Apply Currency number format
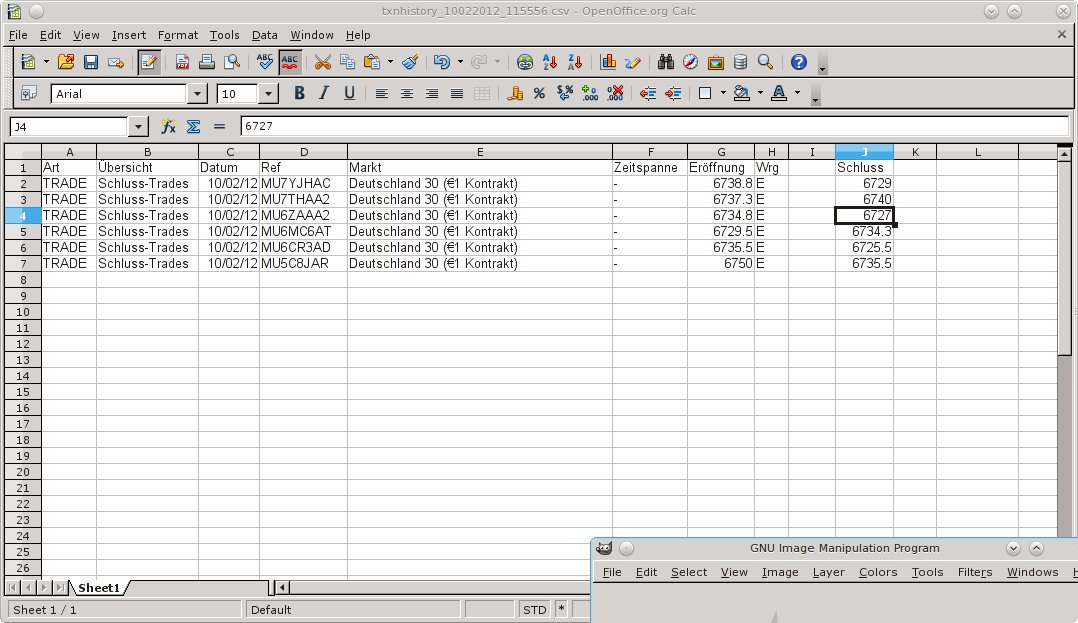The width and height of the screenshot is (1078, 623). point(515,94)
